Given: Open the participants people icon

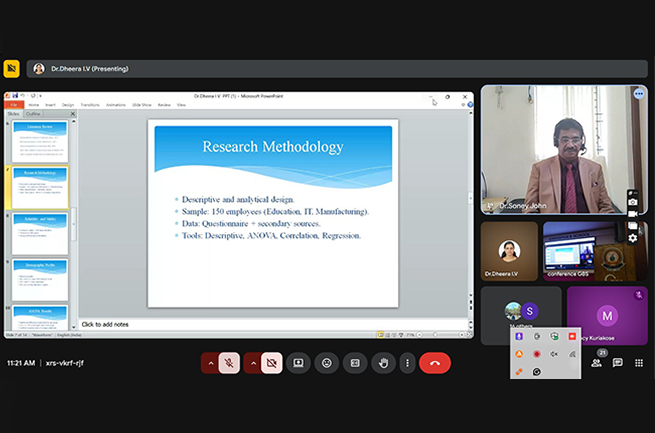Looking at the screenshot, I should click(596, 363).
